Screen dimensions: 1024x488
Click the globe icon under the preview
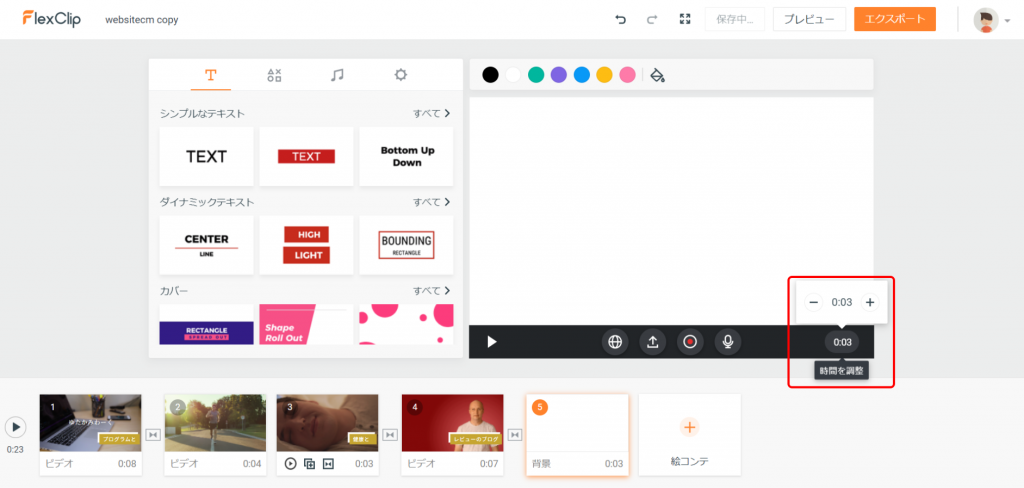coord(615,342)
